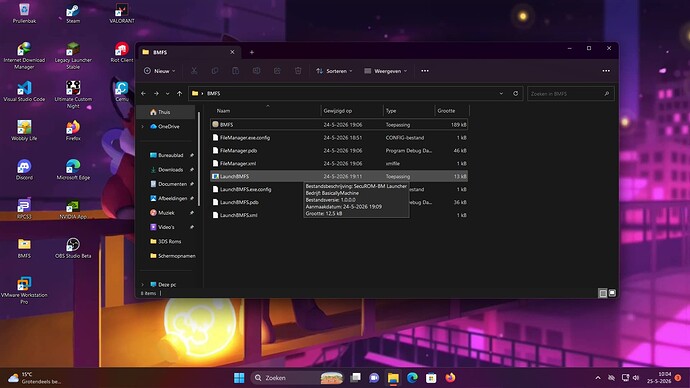This screenshot has height=388, width=690.
Task: Open the VALORANT desktop shortcut
Action: (122, 13)
